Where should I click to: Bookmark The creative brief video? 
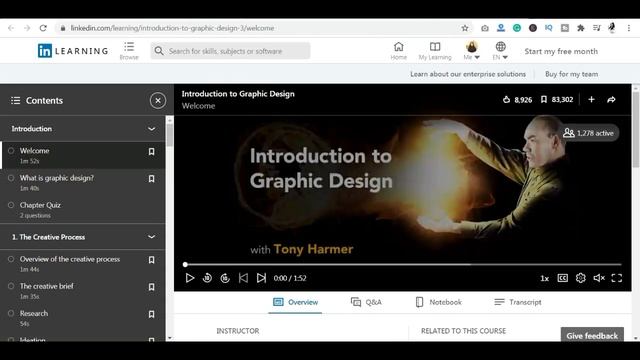pyautogui.click(x=151, y=287)
